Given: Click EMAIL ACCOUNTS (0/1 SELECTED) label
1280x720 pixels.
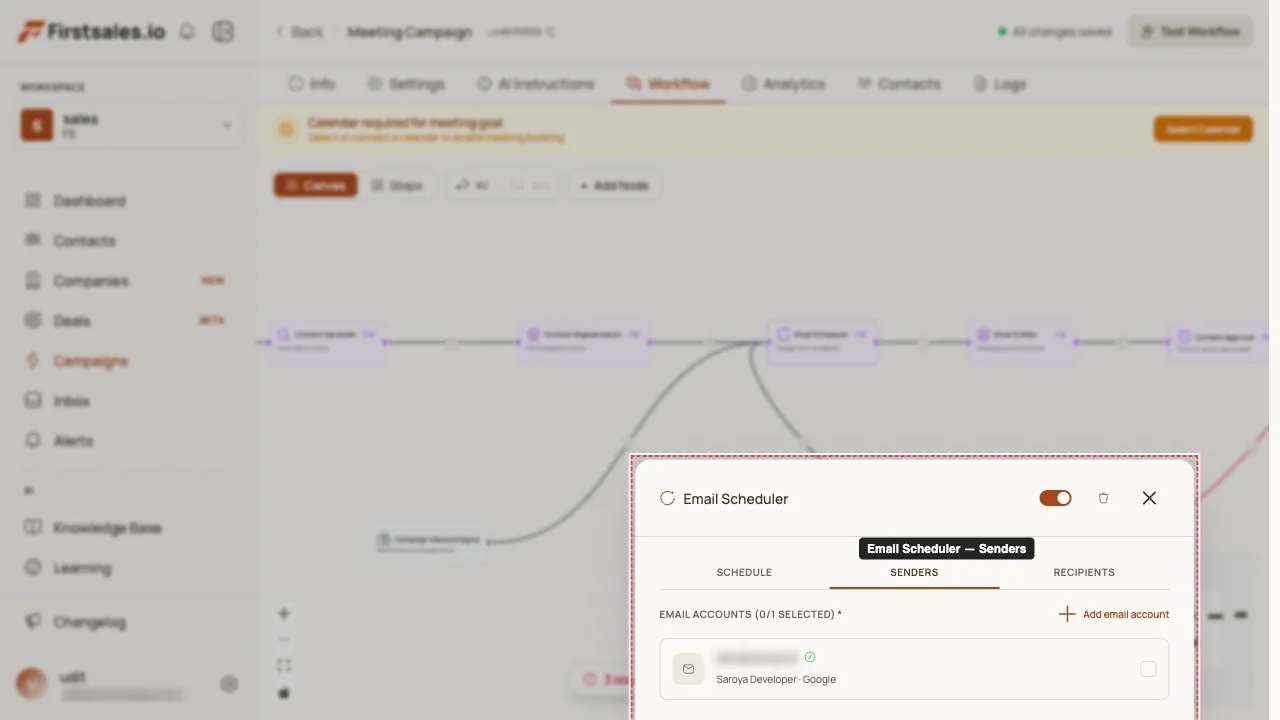Looking at the screenshot, I should click(x=750, y=614).
